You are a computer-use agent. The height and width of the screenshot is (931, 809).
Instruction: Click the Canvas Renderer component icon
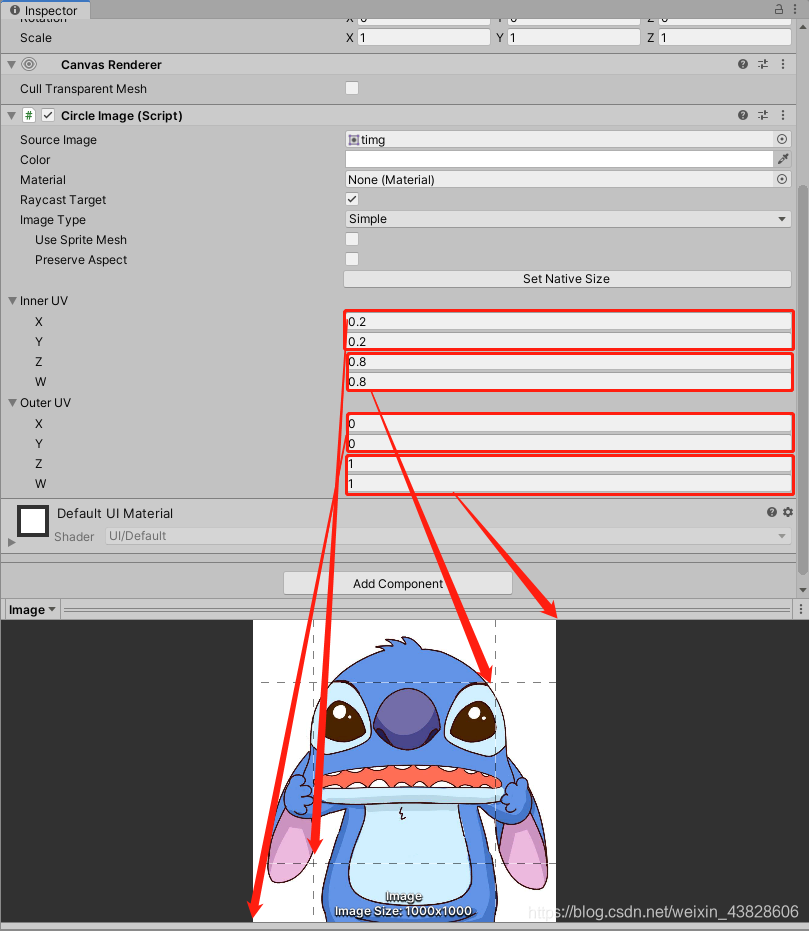pyautogui.click(x=28, y=64)
